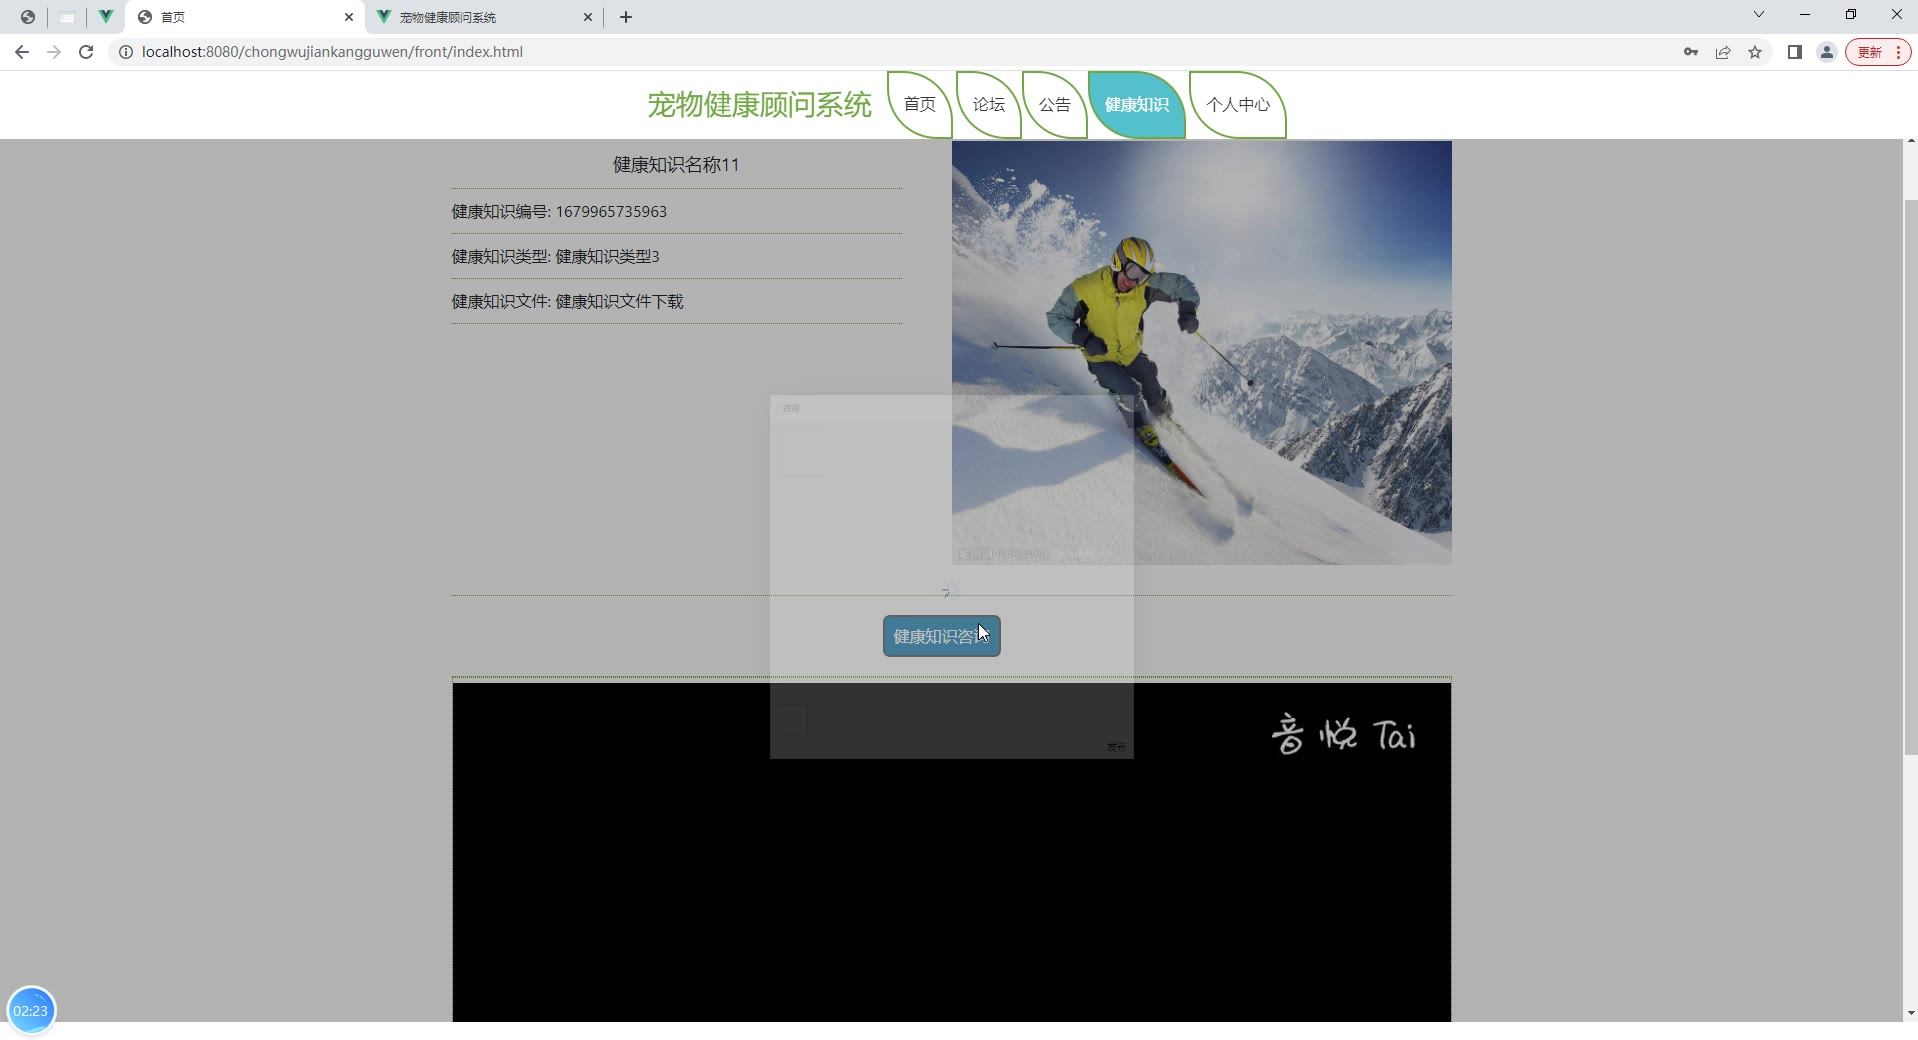The image size is (1918, 1040).
Task: Click the scrollbar up arrow
Action: point(1911,141)
